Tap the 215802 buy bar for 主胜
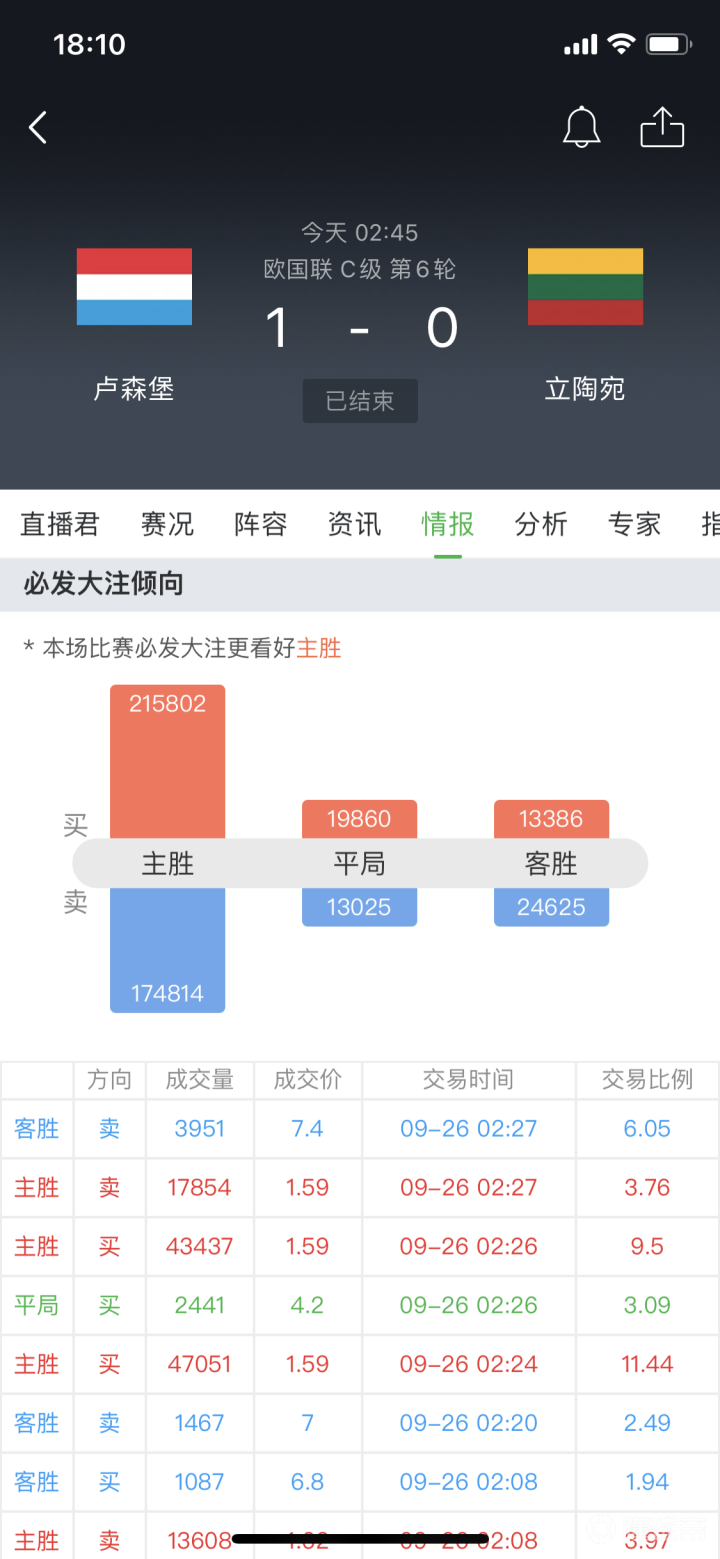The image size is (720, 1559). click(x=167, y=760)
